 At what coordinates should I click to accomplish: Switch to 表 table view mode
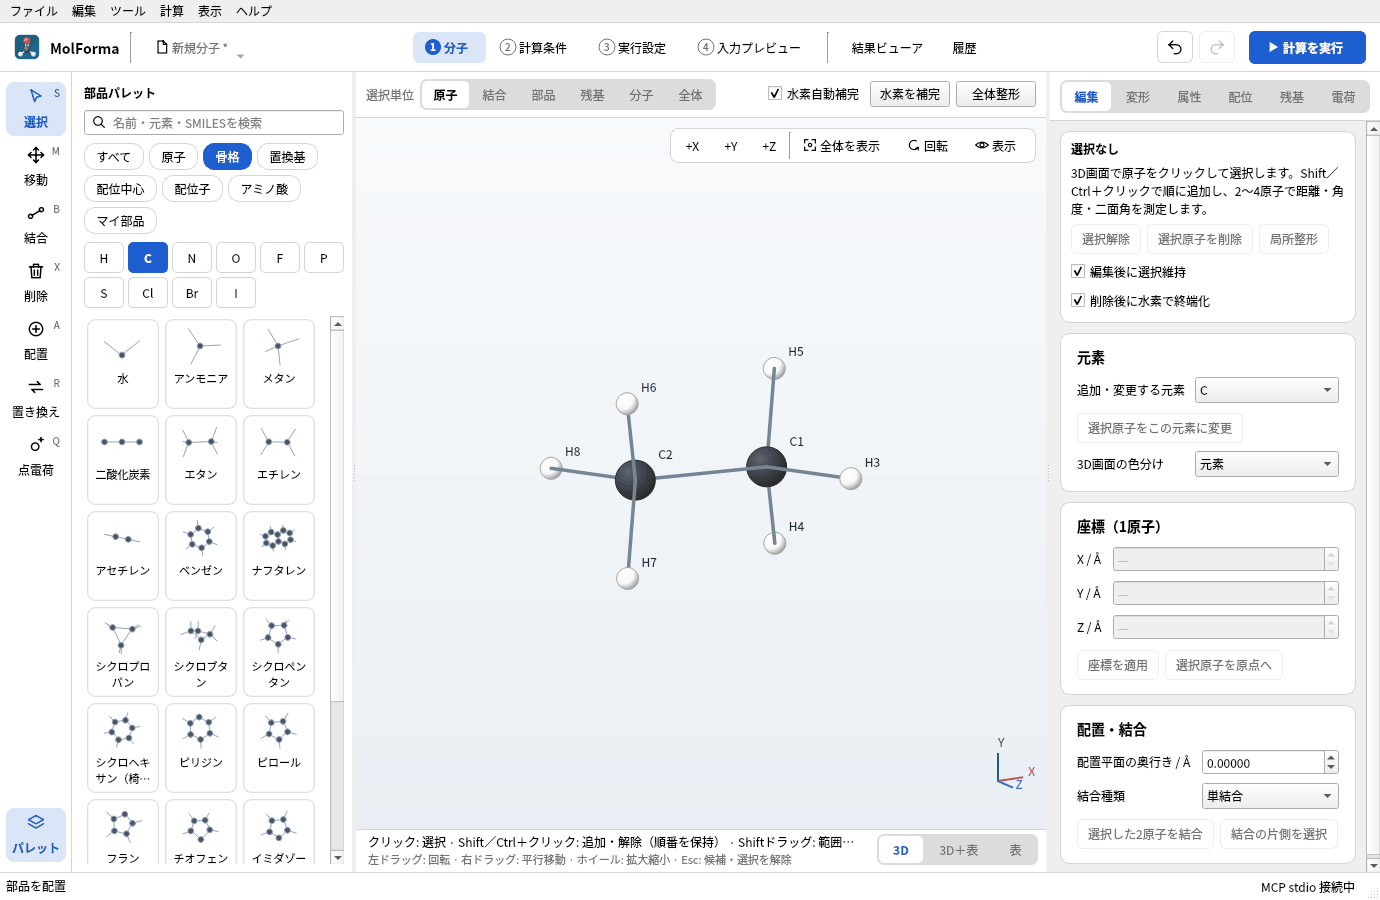(1015, 850)
